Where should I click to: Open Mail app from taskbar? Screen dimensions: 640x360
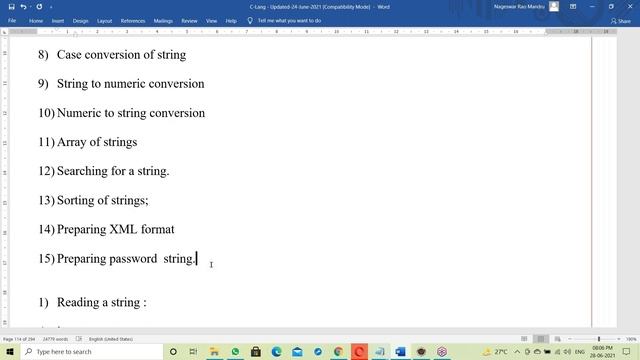[x=297, y=351]
